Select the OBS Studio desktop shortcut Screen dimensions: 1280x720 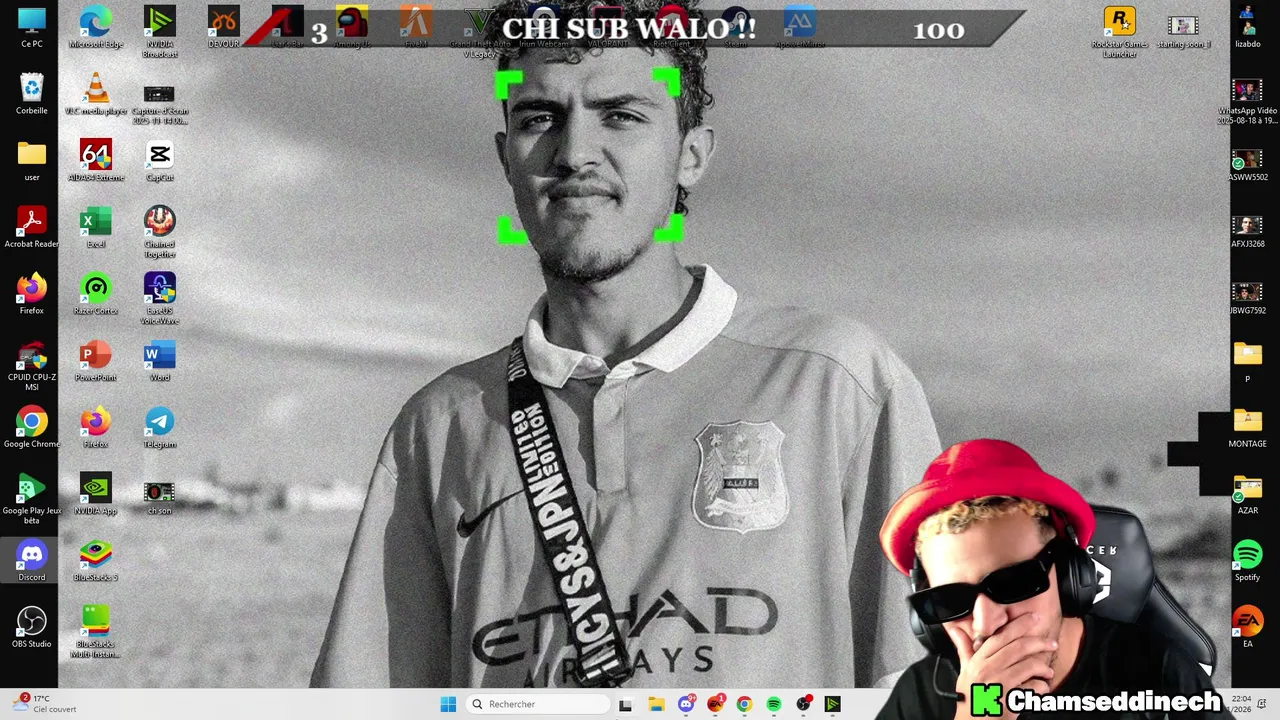(x=32, y=627)
